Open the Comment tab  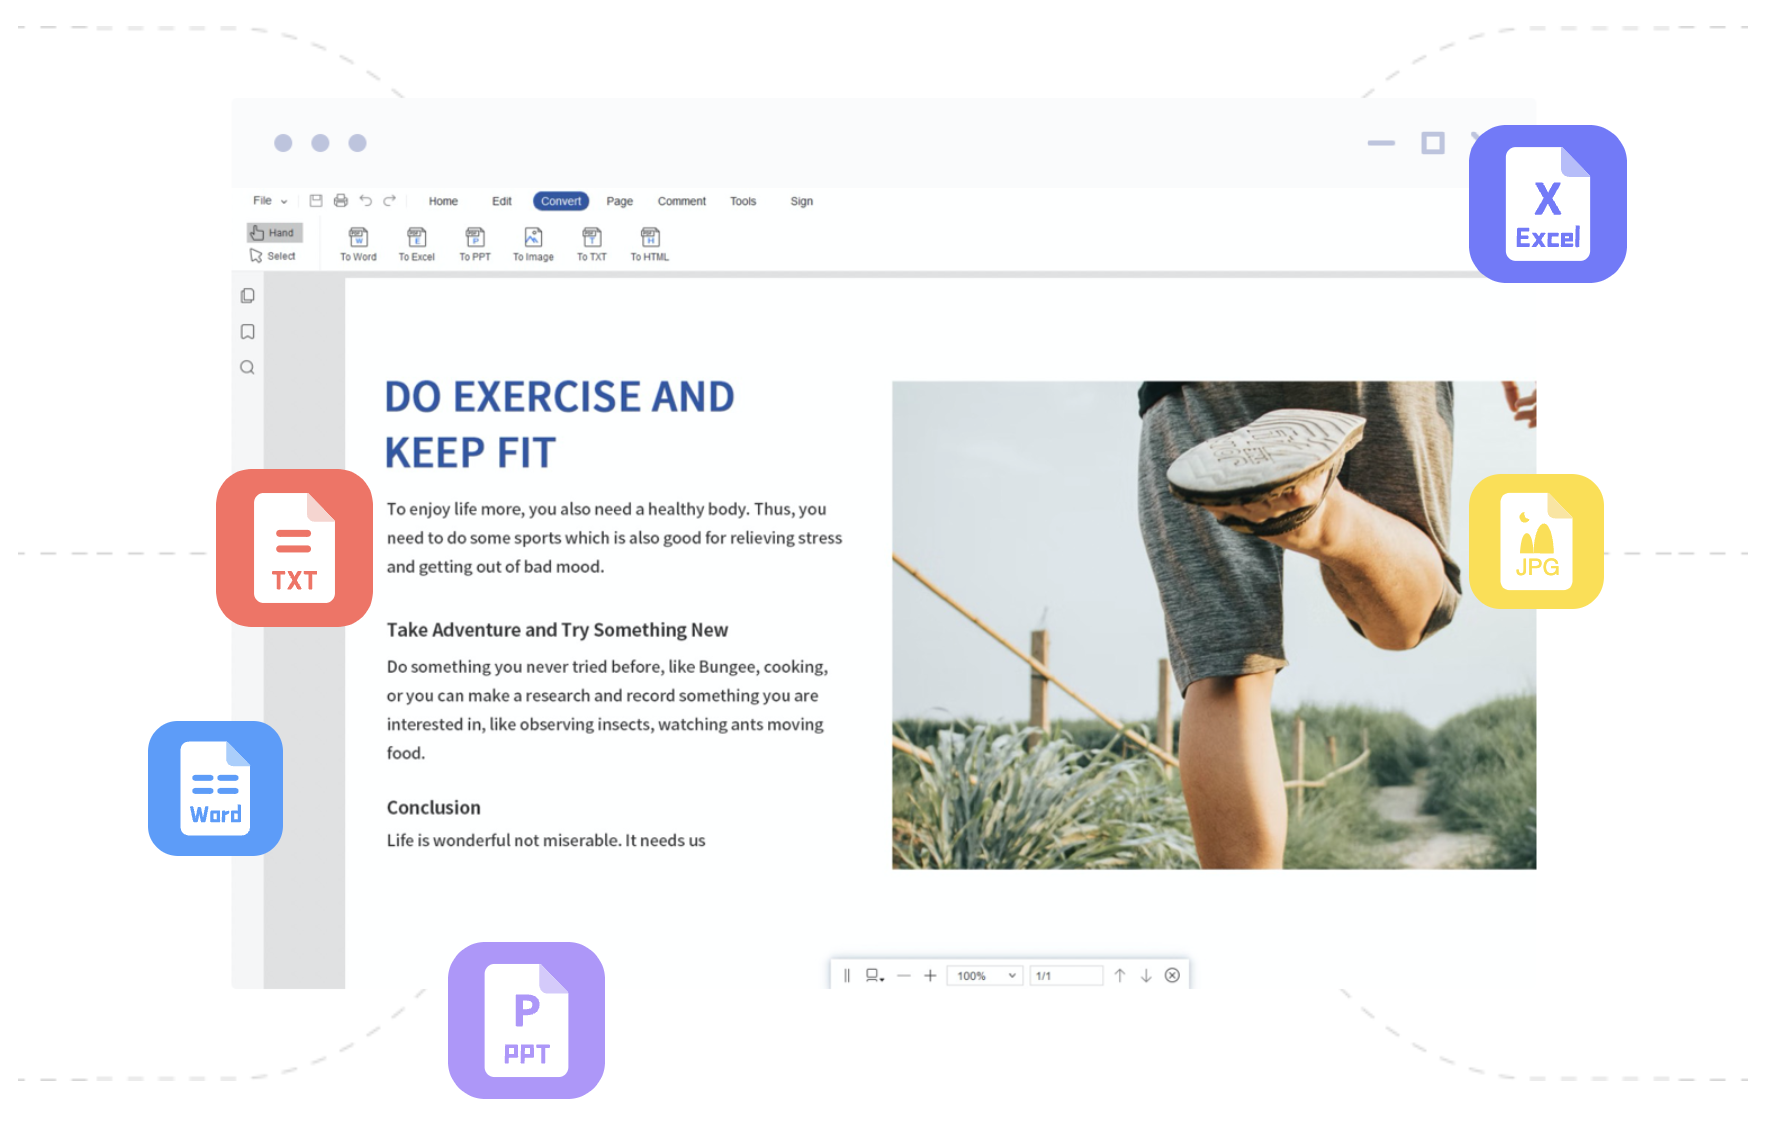pyautogui.click(x=682, y=201)
